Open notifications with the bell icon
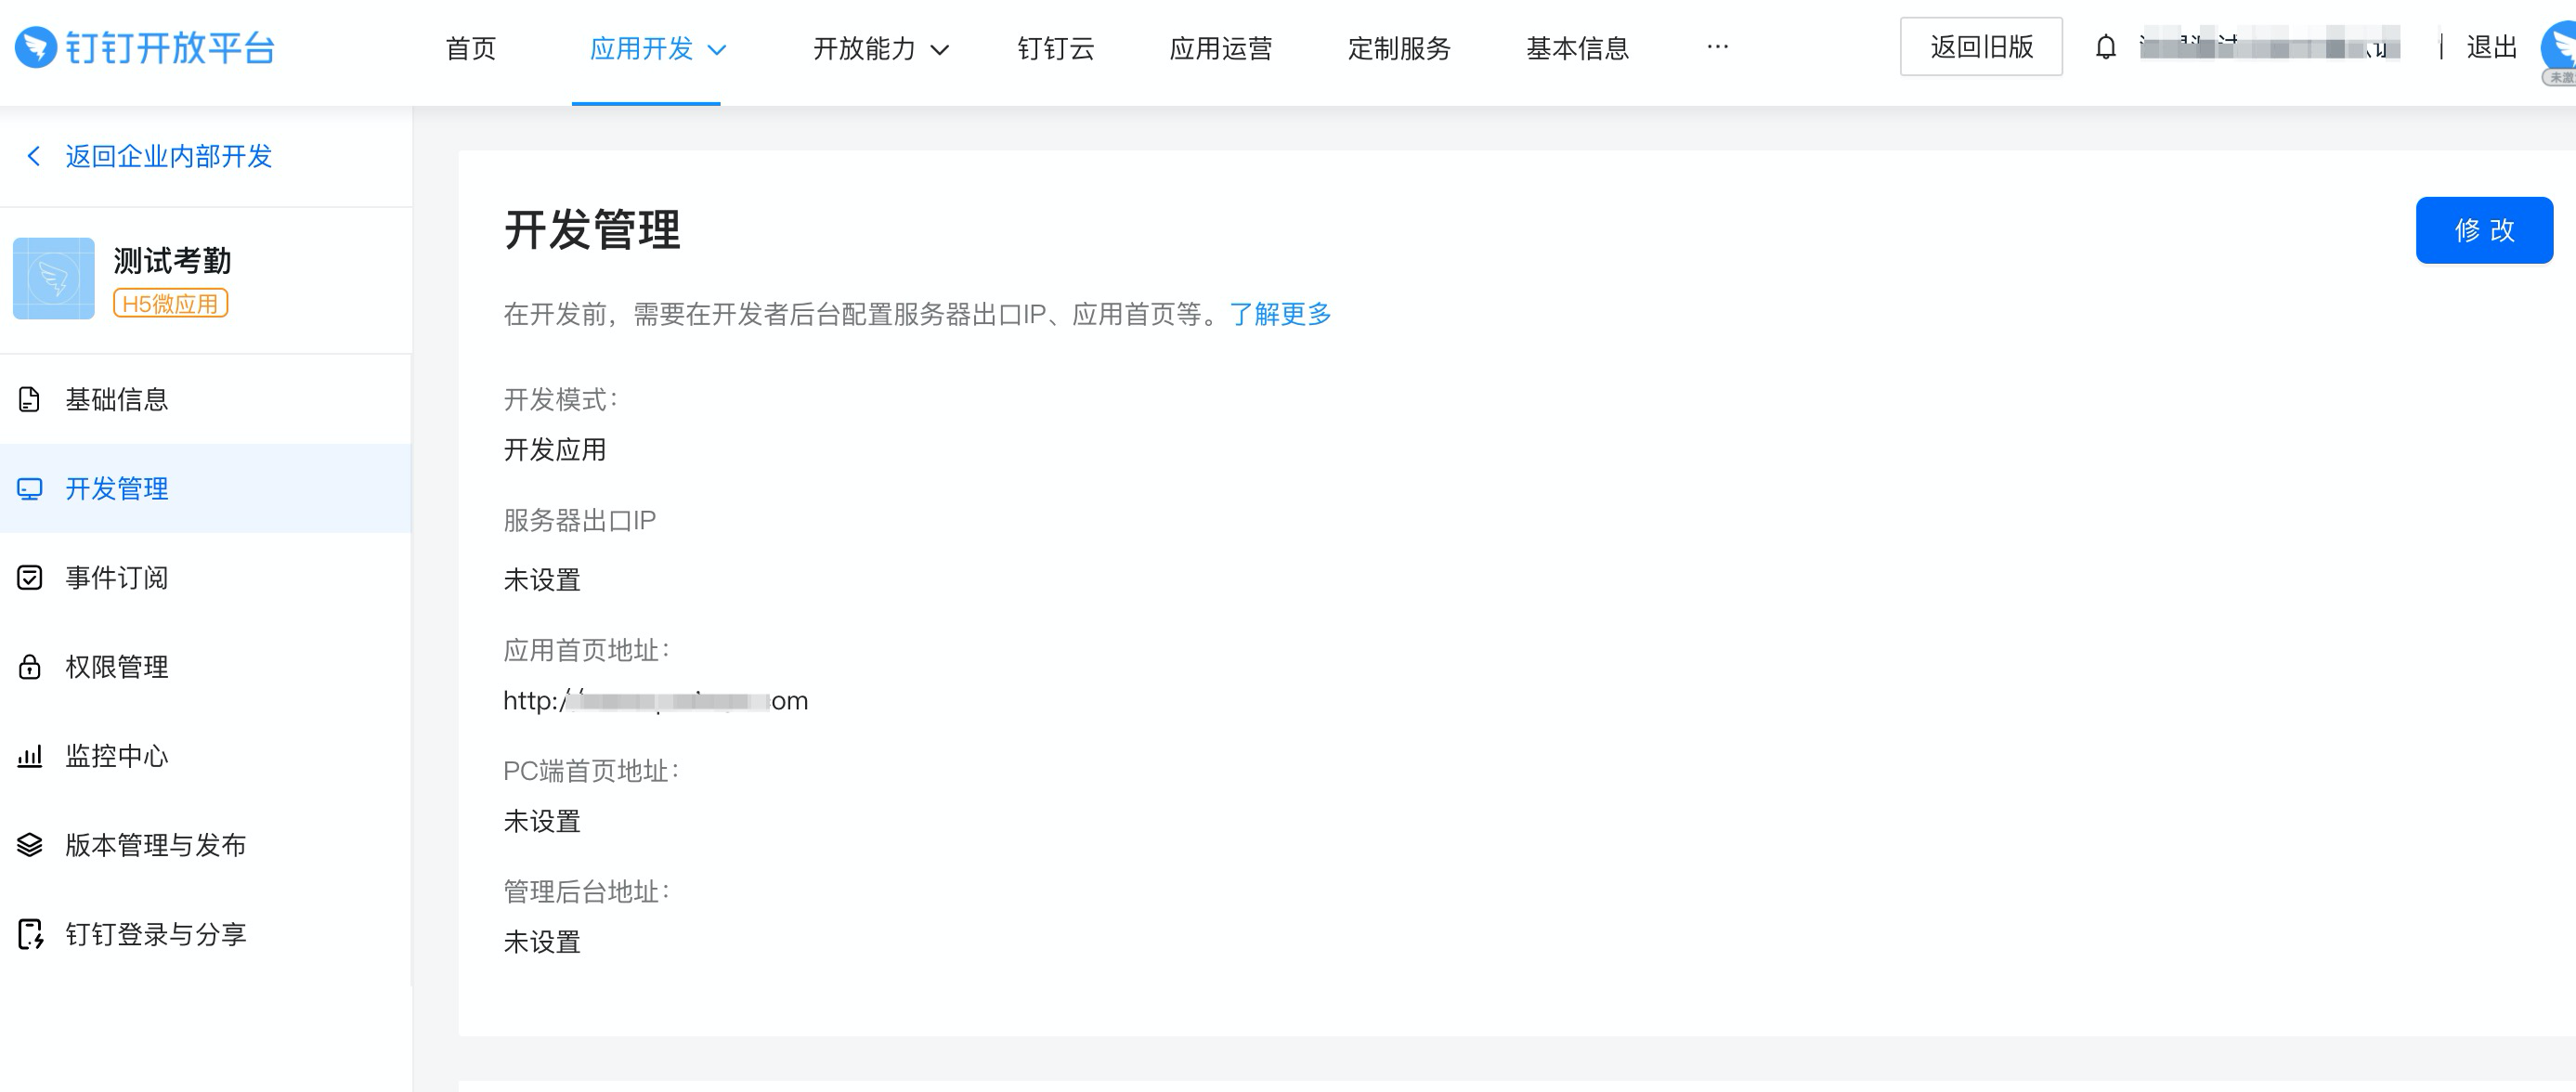2576x1092 pixels. [2106, 47]
